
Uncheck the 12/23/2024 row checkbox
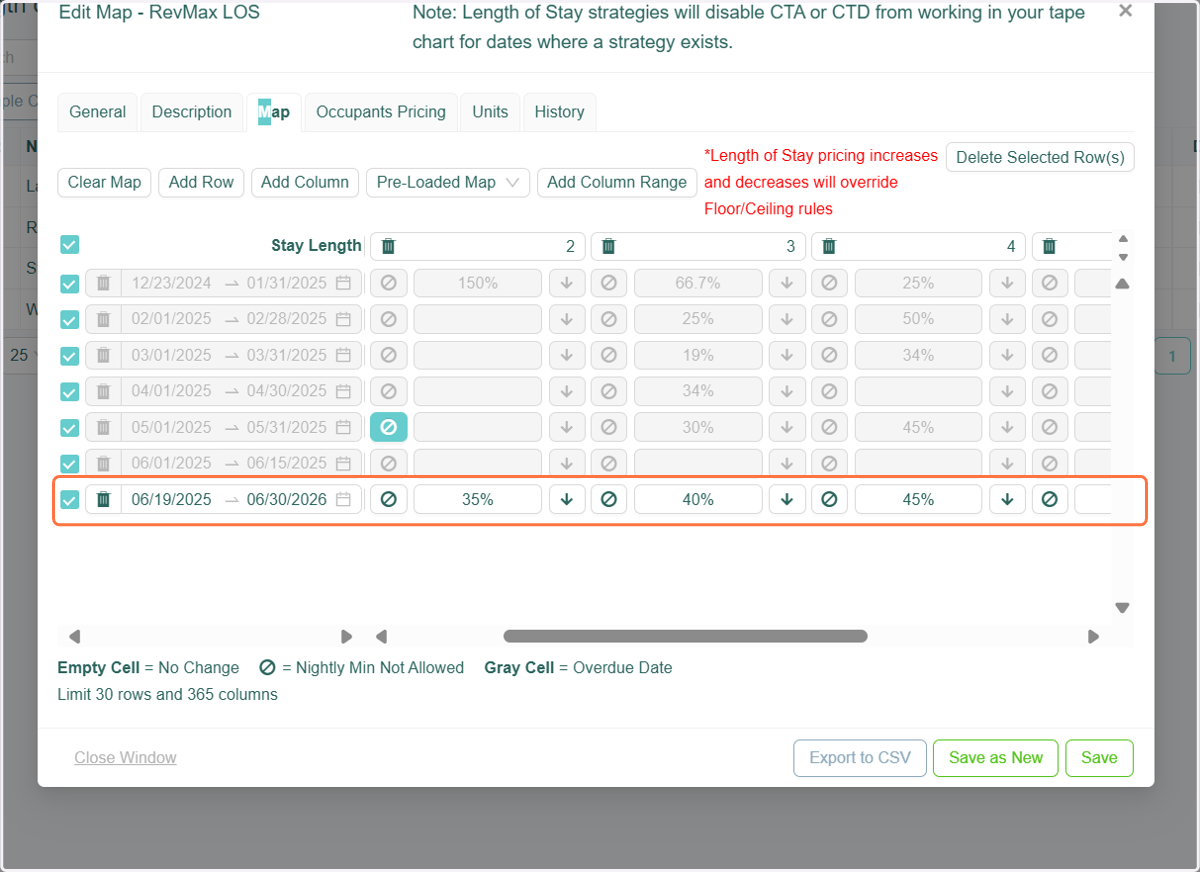(69, 284)
